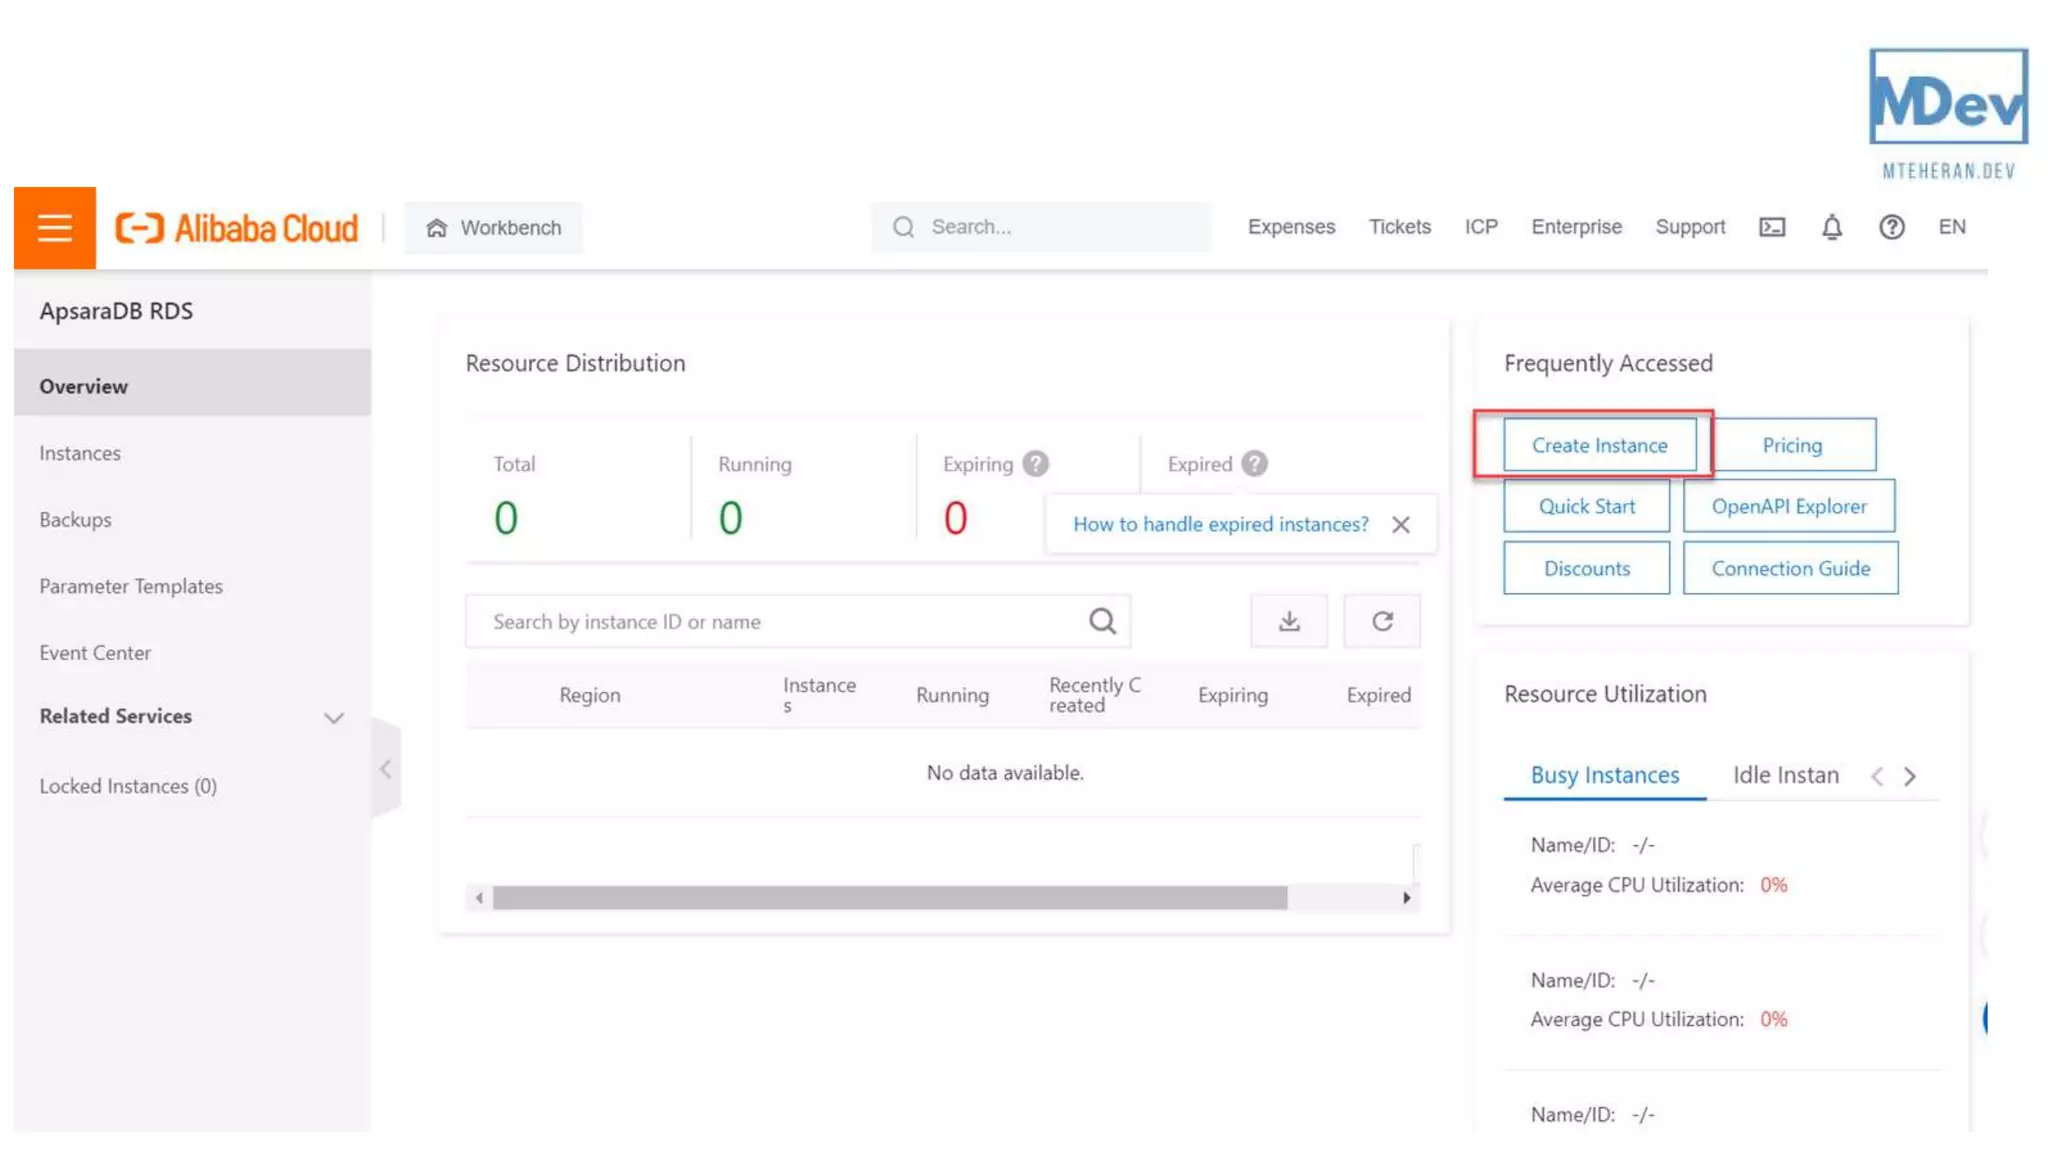Image resolution: width=2048 pixels, height=1152 pixels.
Task: Switch to Busy Instances tab
Action: pos(1605,775)
